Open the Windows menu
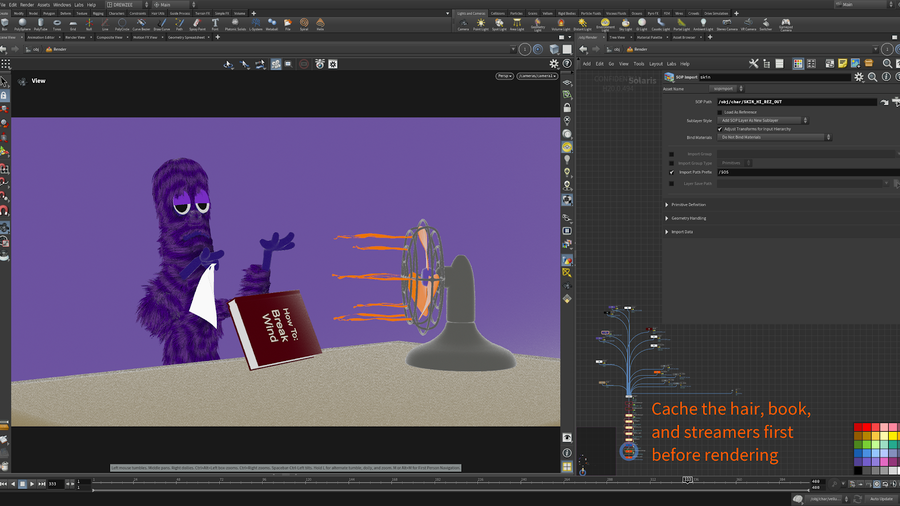900x506 pixels. 62,5
